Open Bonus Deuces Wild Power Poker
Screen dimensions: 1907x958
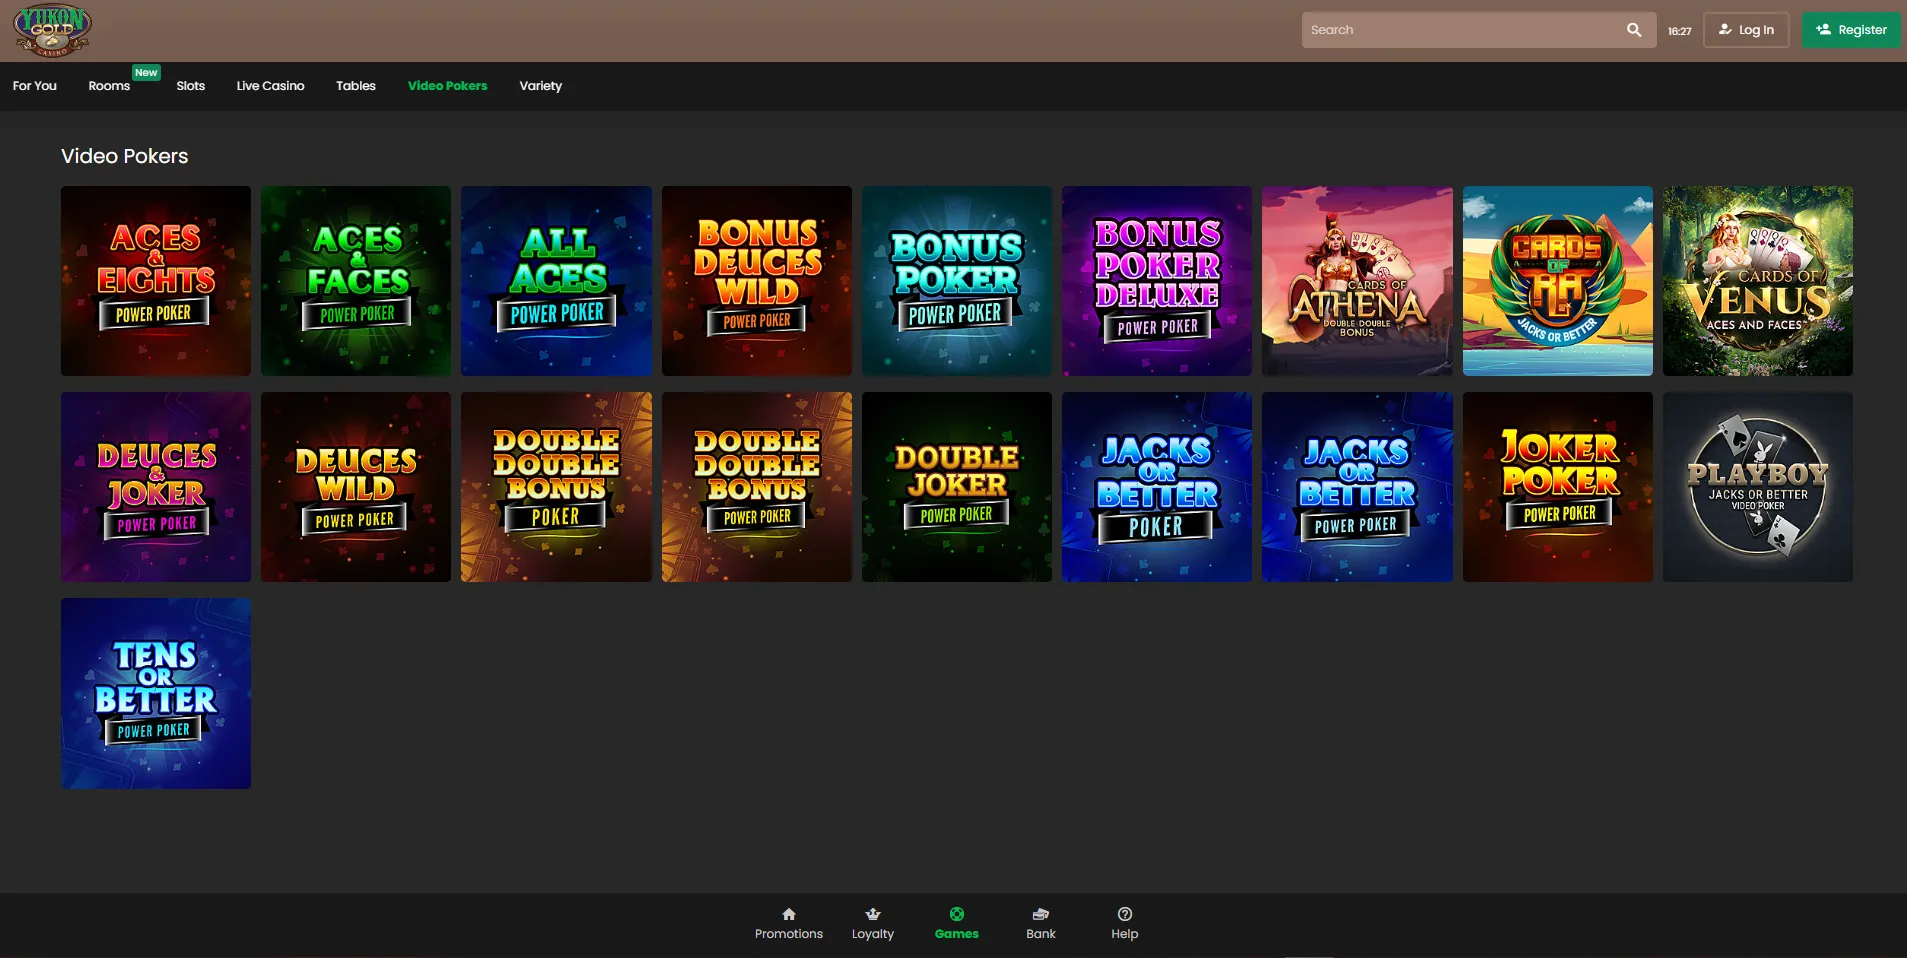[757, 281]
